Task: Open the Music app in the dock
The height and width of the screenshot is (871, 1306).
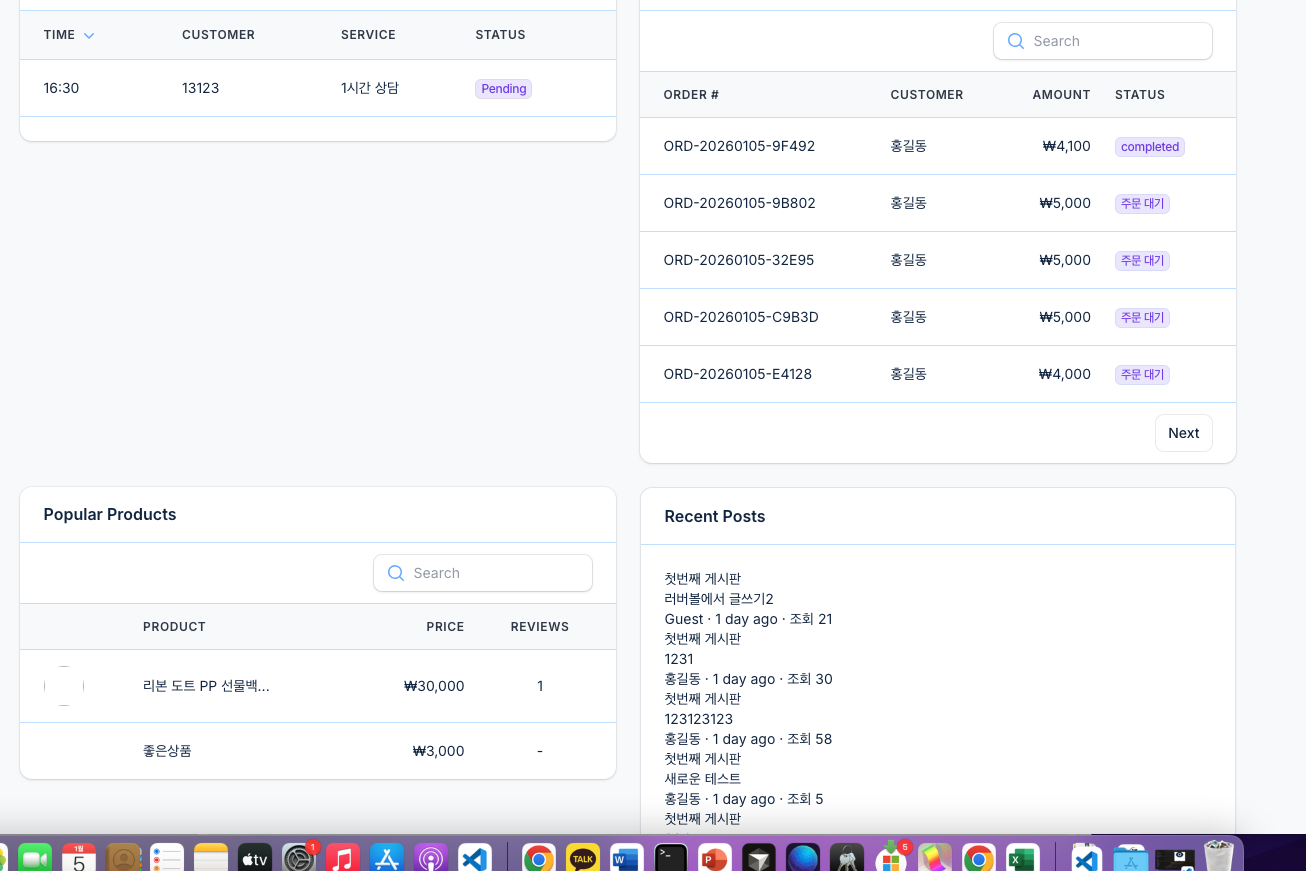Action: coord(342,858)
